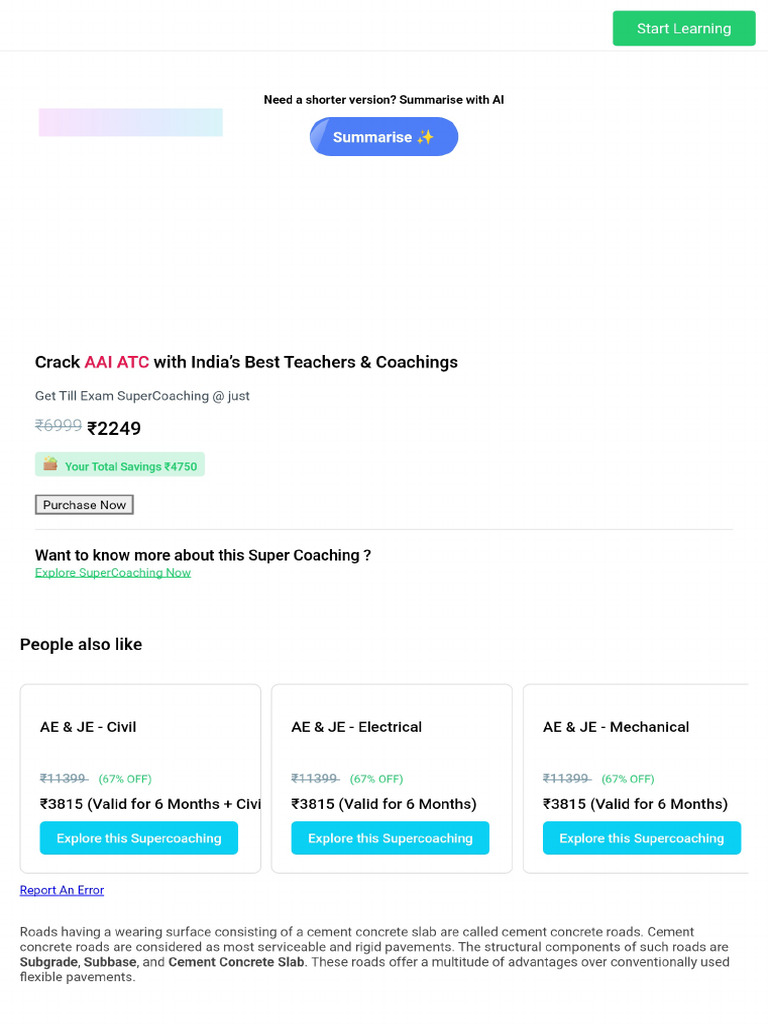Click the struck-through ₹6999 original price
This screenshot has height=1024, width=768.
(x=58, y=426)
